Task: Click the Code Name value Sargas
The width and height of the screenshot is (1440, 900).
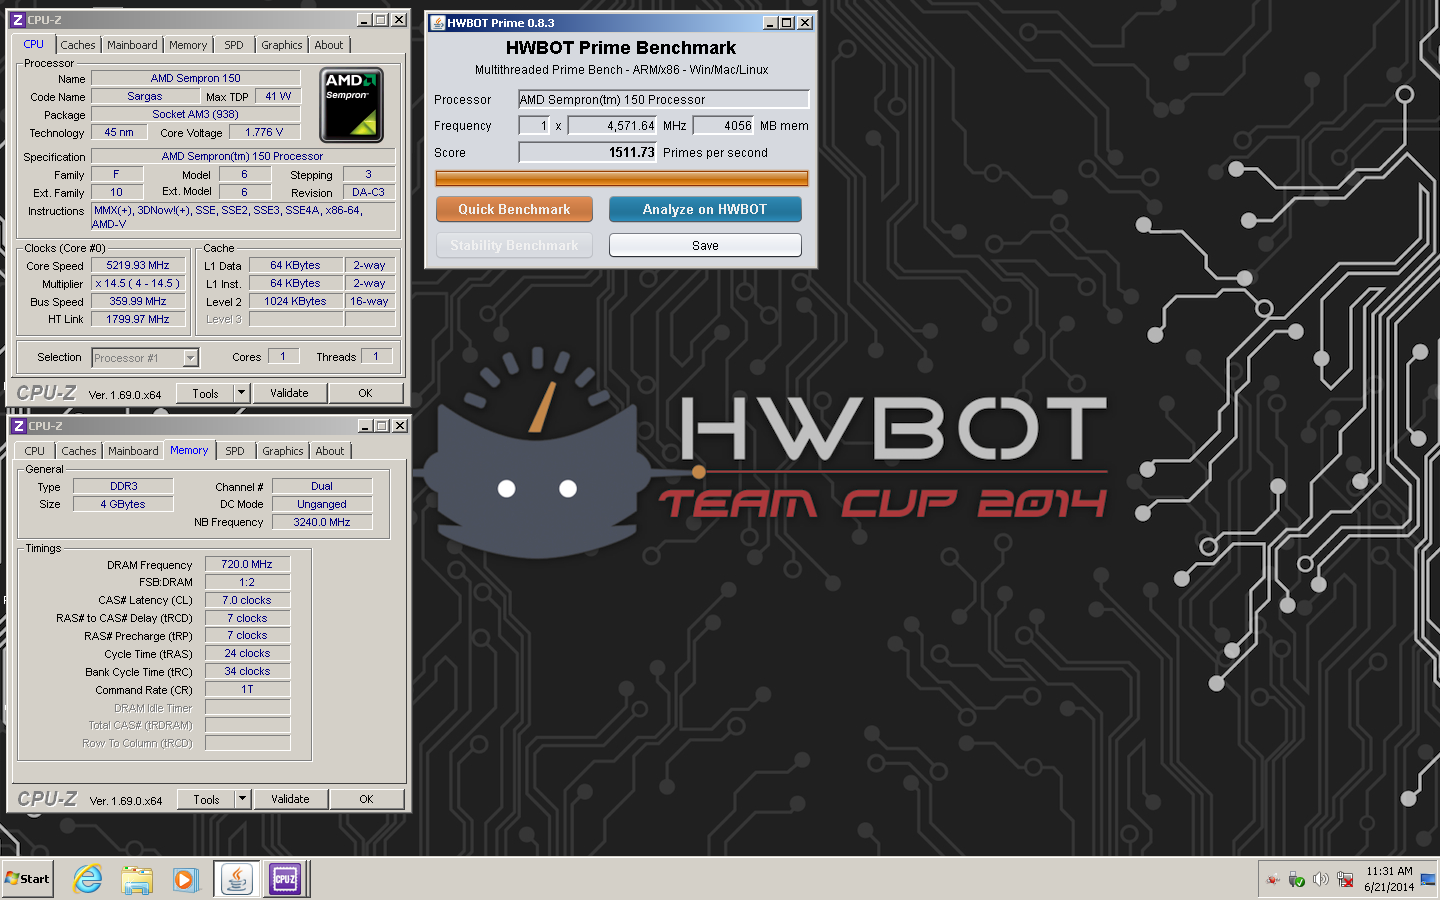Action: pyautogui.click(x=145, y=96)
